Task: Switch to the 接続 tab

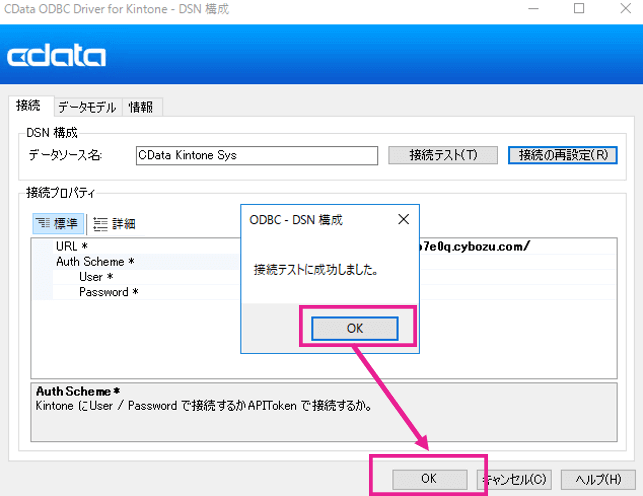Action: (29, 106)
